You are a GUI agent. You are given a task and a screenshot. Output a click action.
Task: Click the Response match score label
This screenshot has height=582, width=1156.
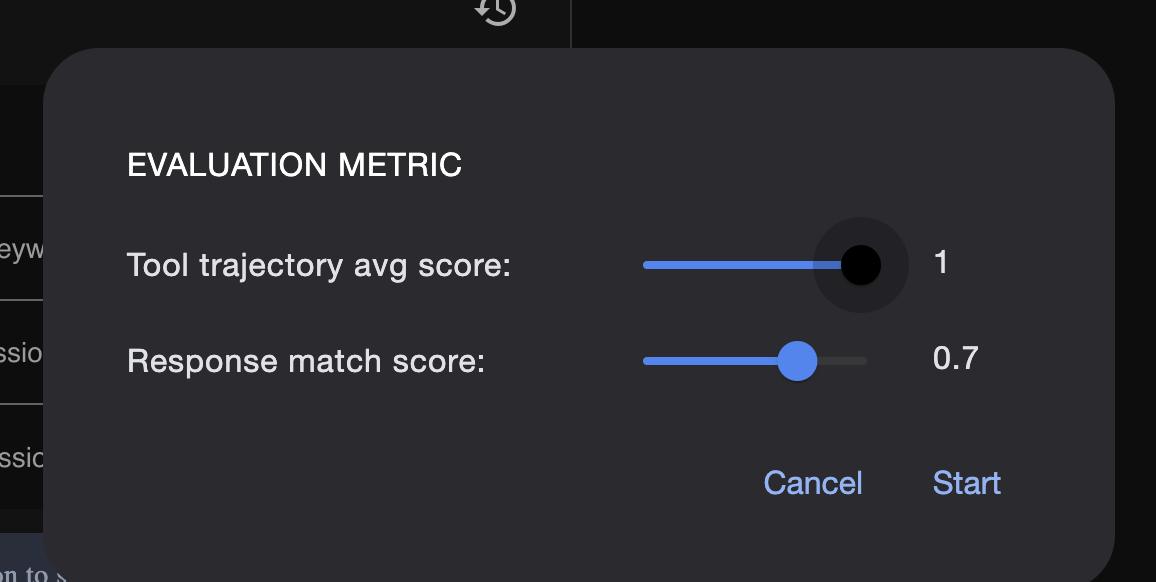(x=306, y=360)
